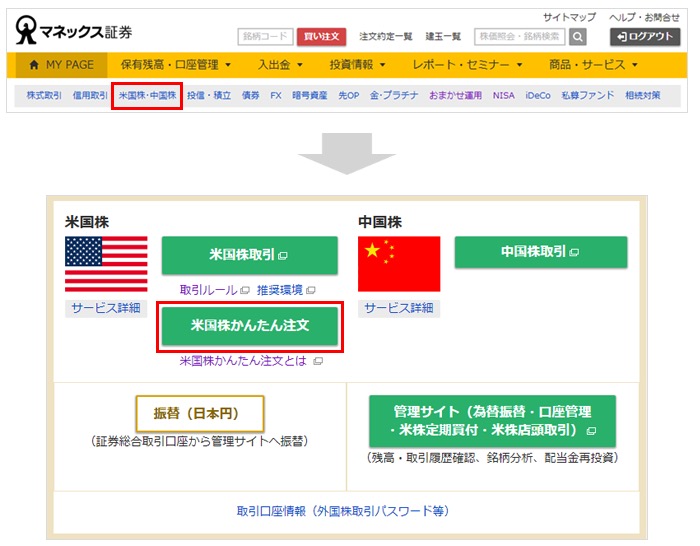
Task: Open ヘルプ・お問合せ link
Action: pyautogui.click(x=644, y=17)
